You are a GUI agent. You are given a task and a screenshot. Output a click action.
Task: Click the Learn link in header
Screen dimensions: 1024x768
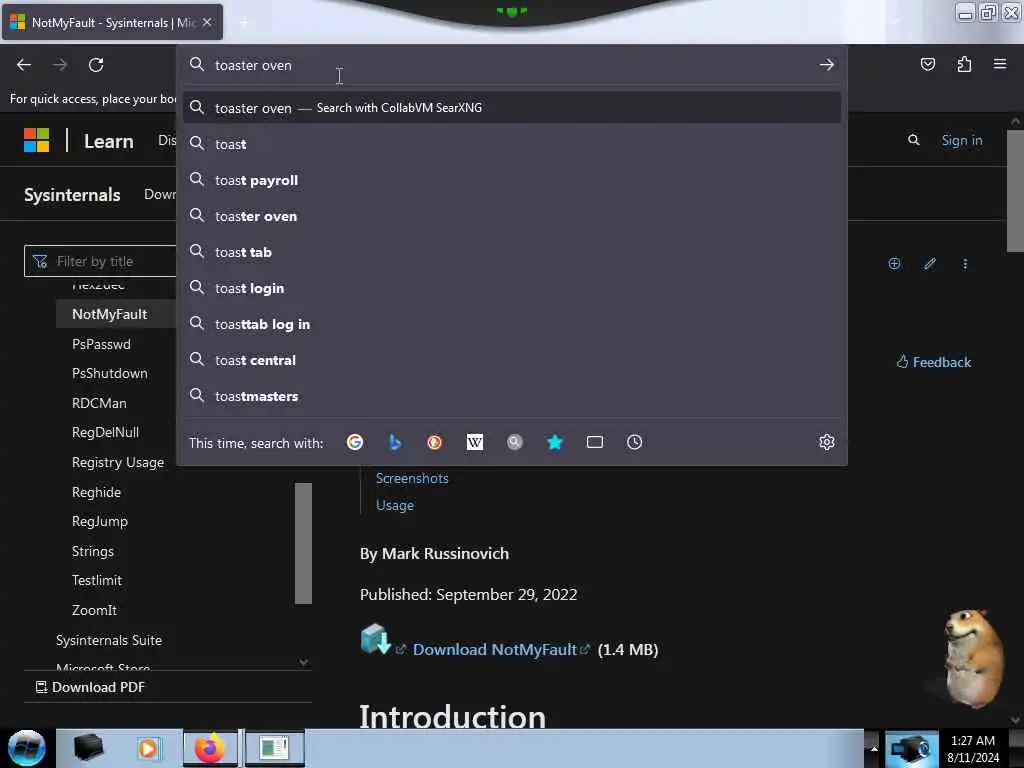point(108,141)
